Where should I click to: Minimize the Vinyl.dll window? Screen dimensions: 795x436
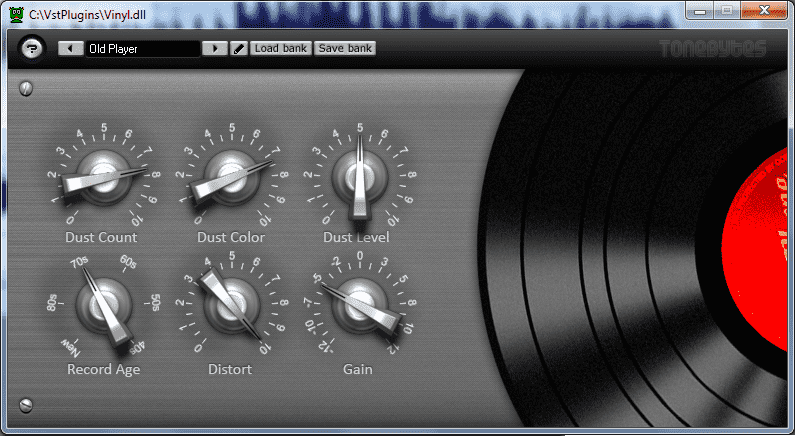(x=700, y=10)
